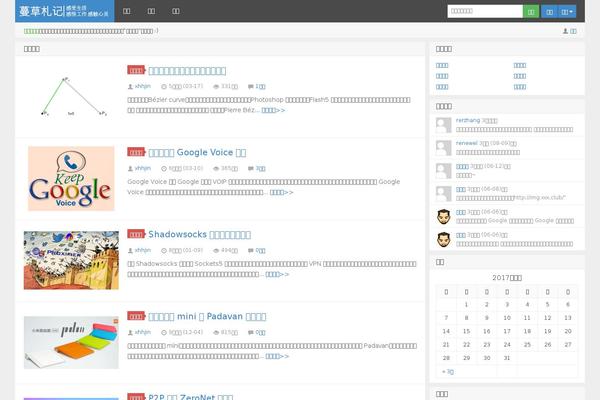This screenshot has width=600, height=400.
Task: Select calendar date 31
Action: (x=507, y=358)
